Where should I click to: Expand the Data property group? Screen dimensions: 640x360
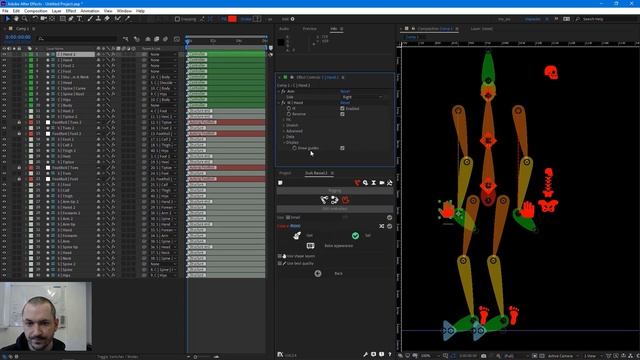pos(284,137)
